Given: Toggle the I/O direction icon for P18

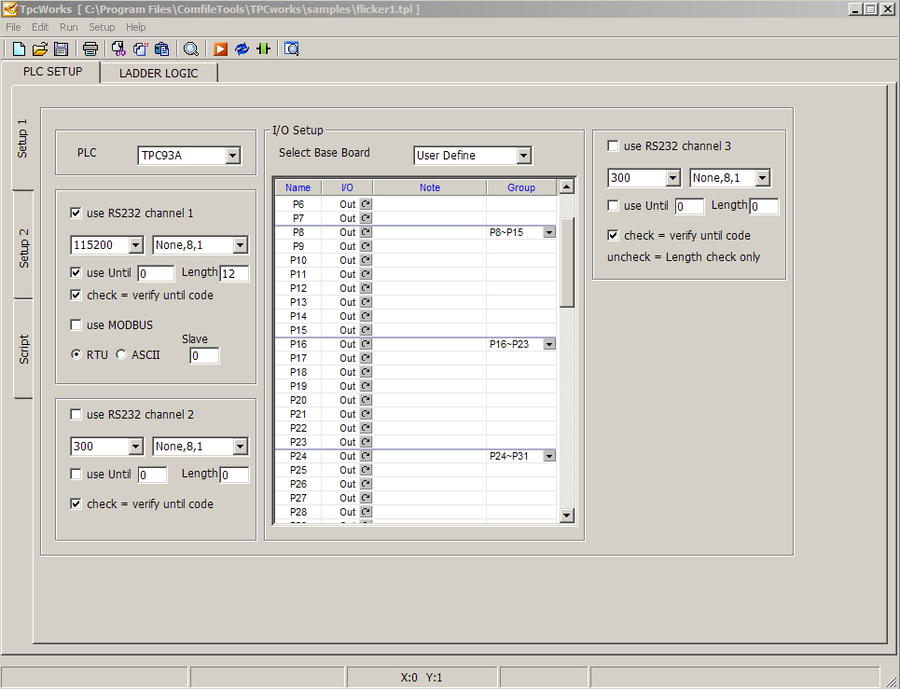Looking at the screenshot, I should click(x=366, y=372).
